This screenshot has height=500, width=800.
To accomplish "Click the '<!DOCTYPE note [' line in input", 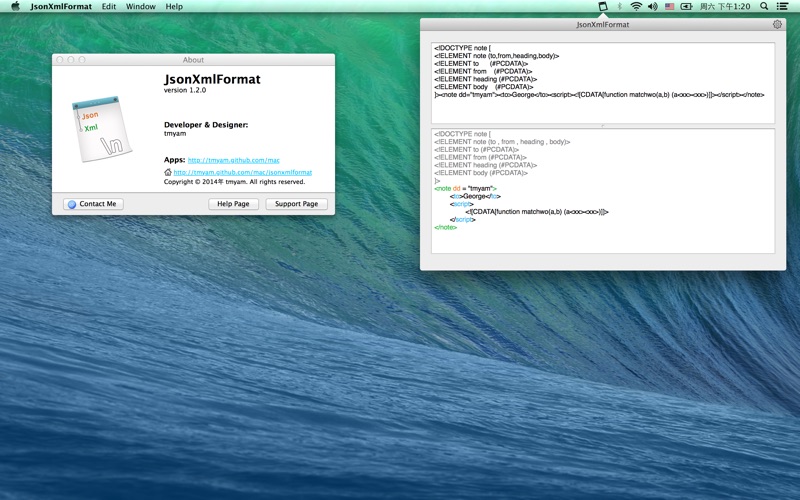I will pos(463,48).
